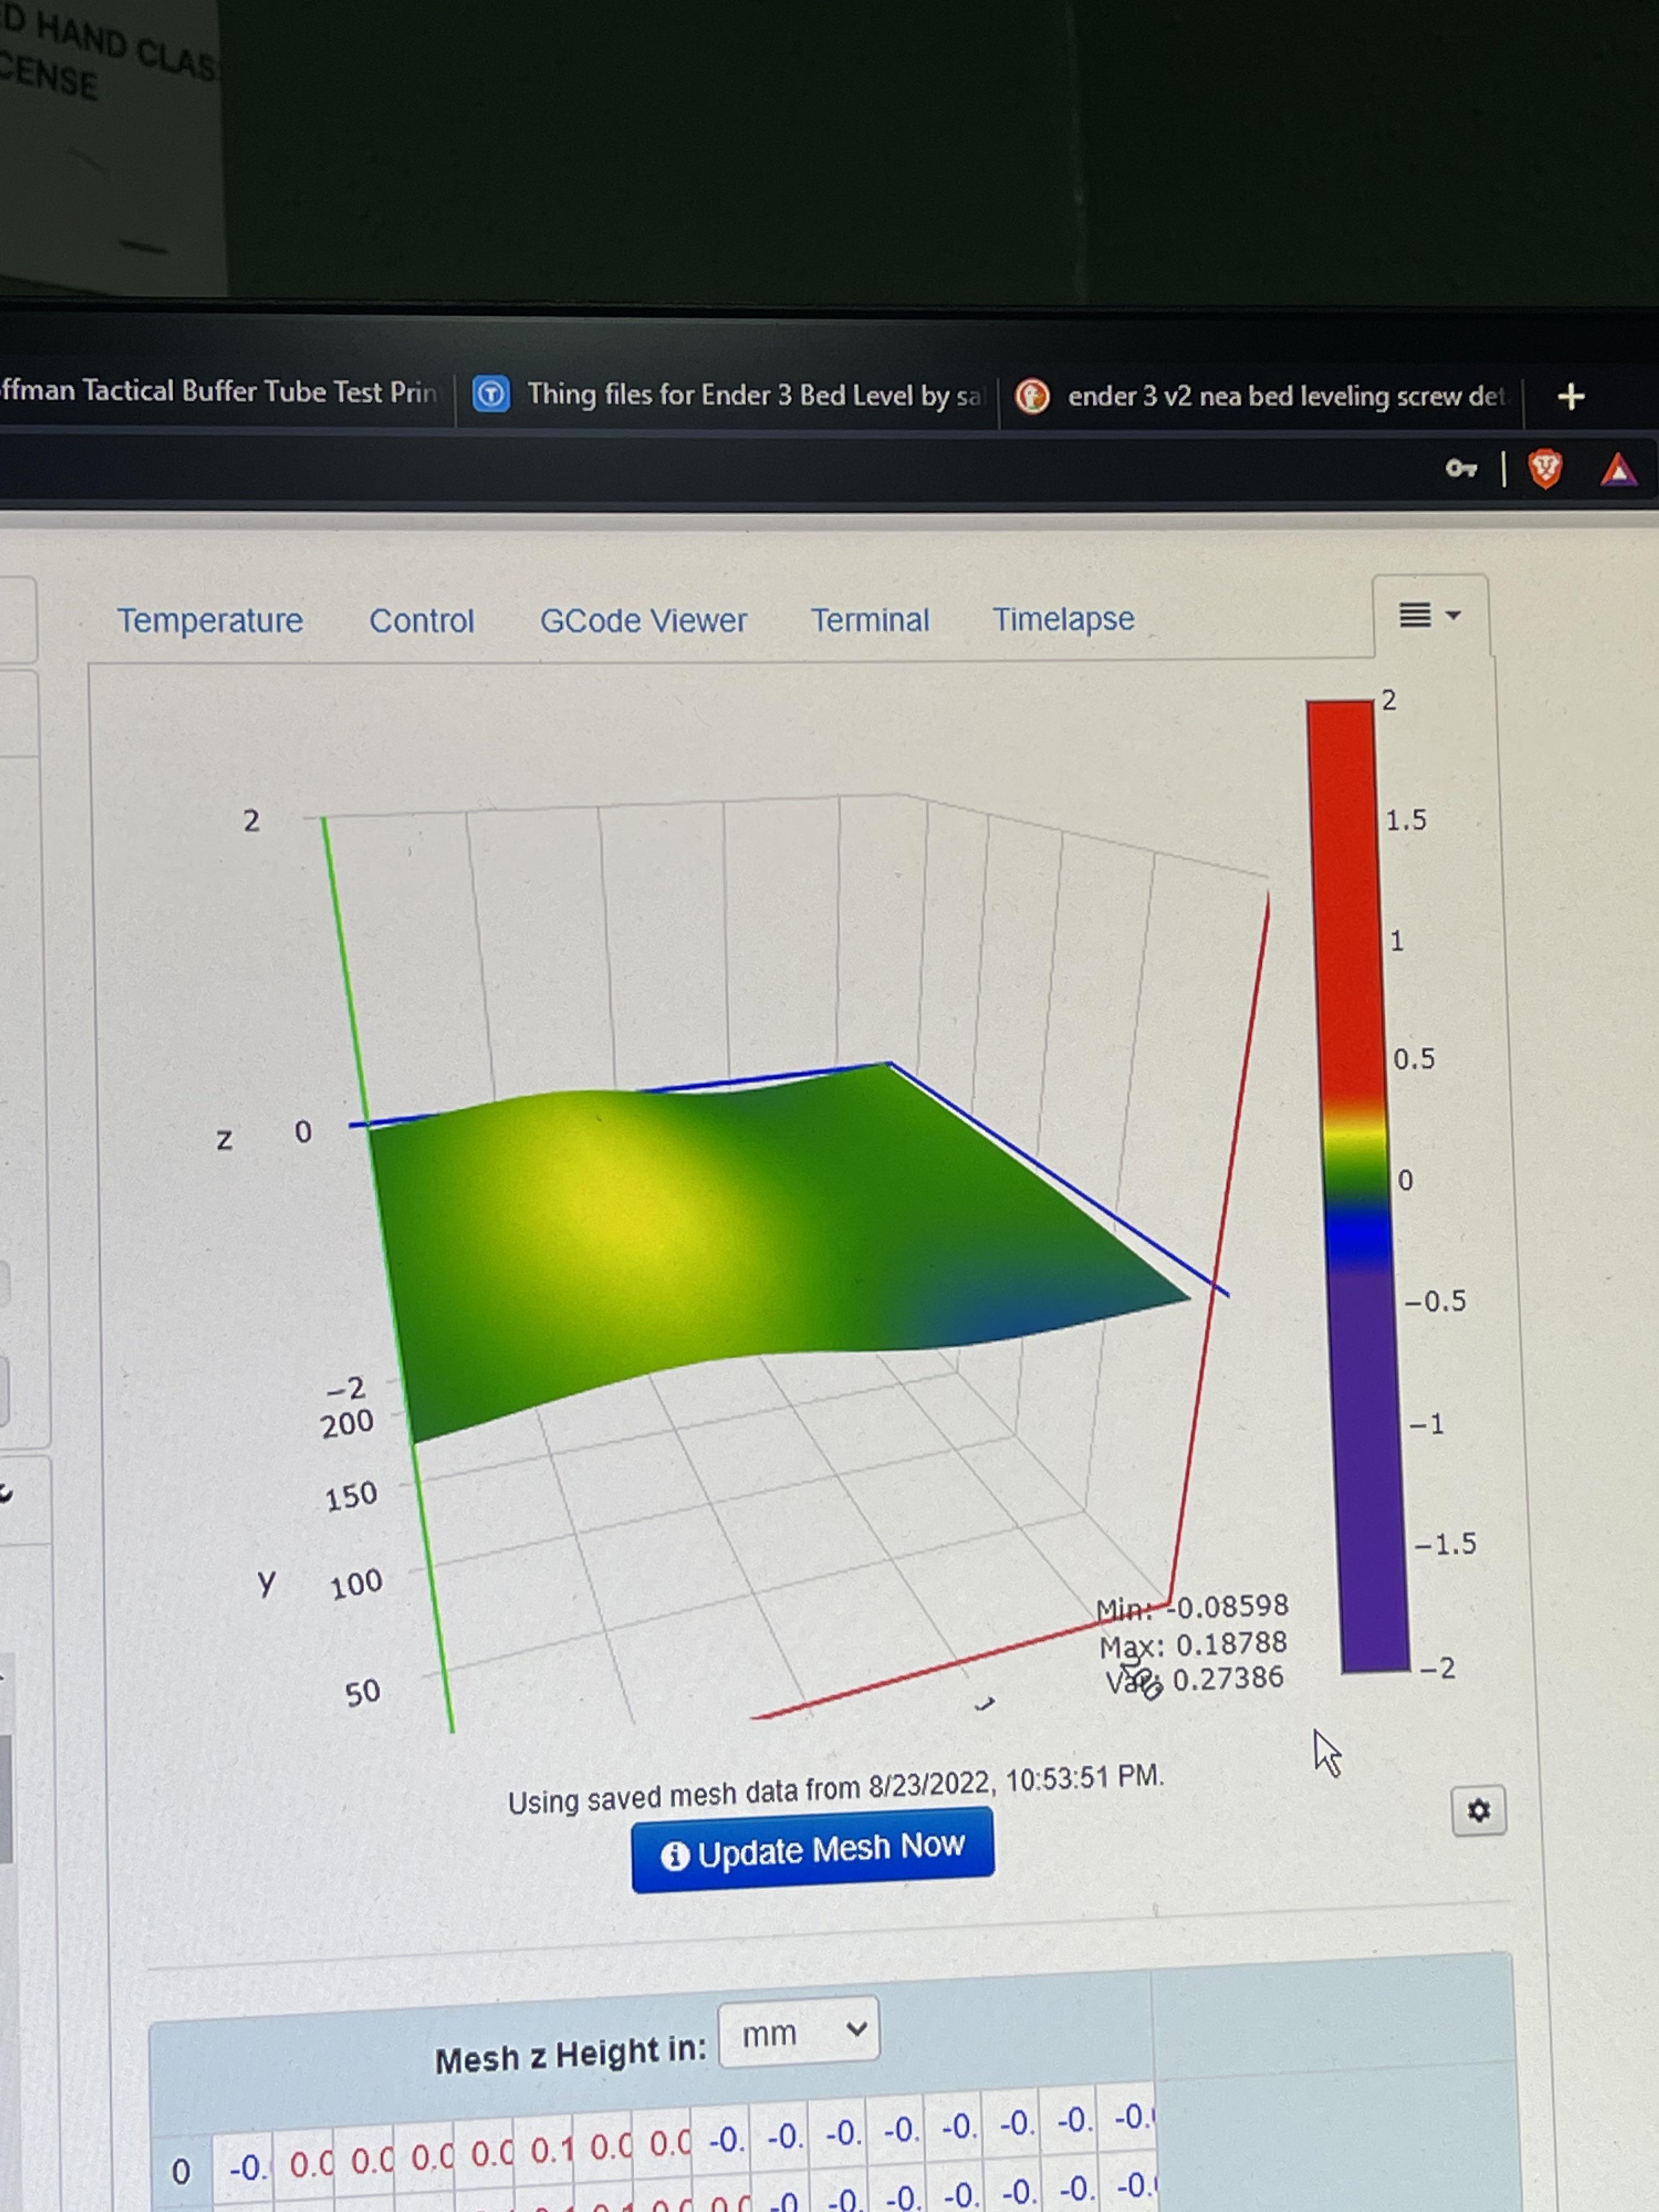
Task: Click the DuckDuckGo tab favicon
Action: coord(1032,397)
